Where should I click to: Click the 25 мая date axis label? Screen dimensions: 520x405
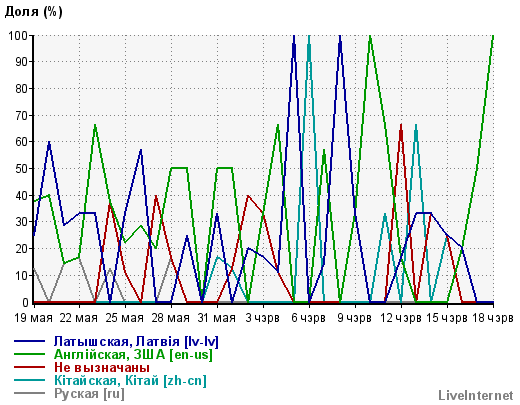pyautogui.click(x=125, y=318)
